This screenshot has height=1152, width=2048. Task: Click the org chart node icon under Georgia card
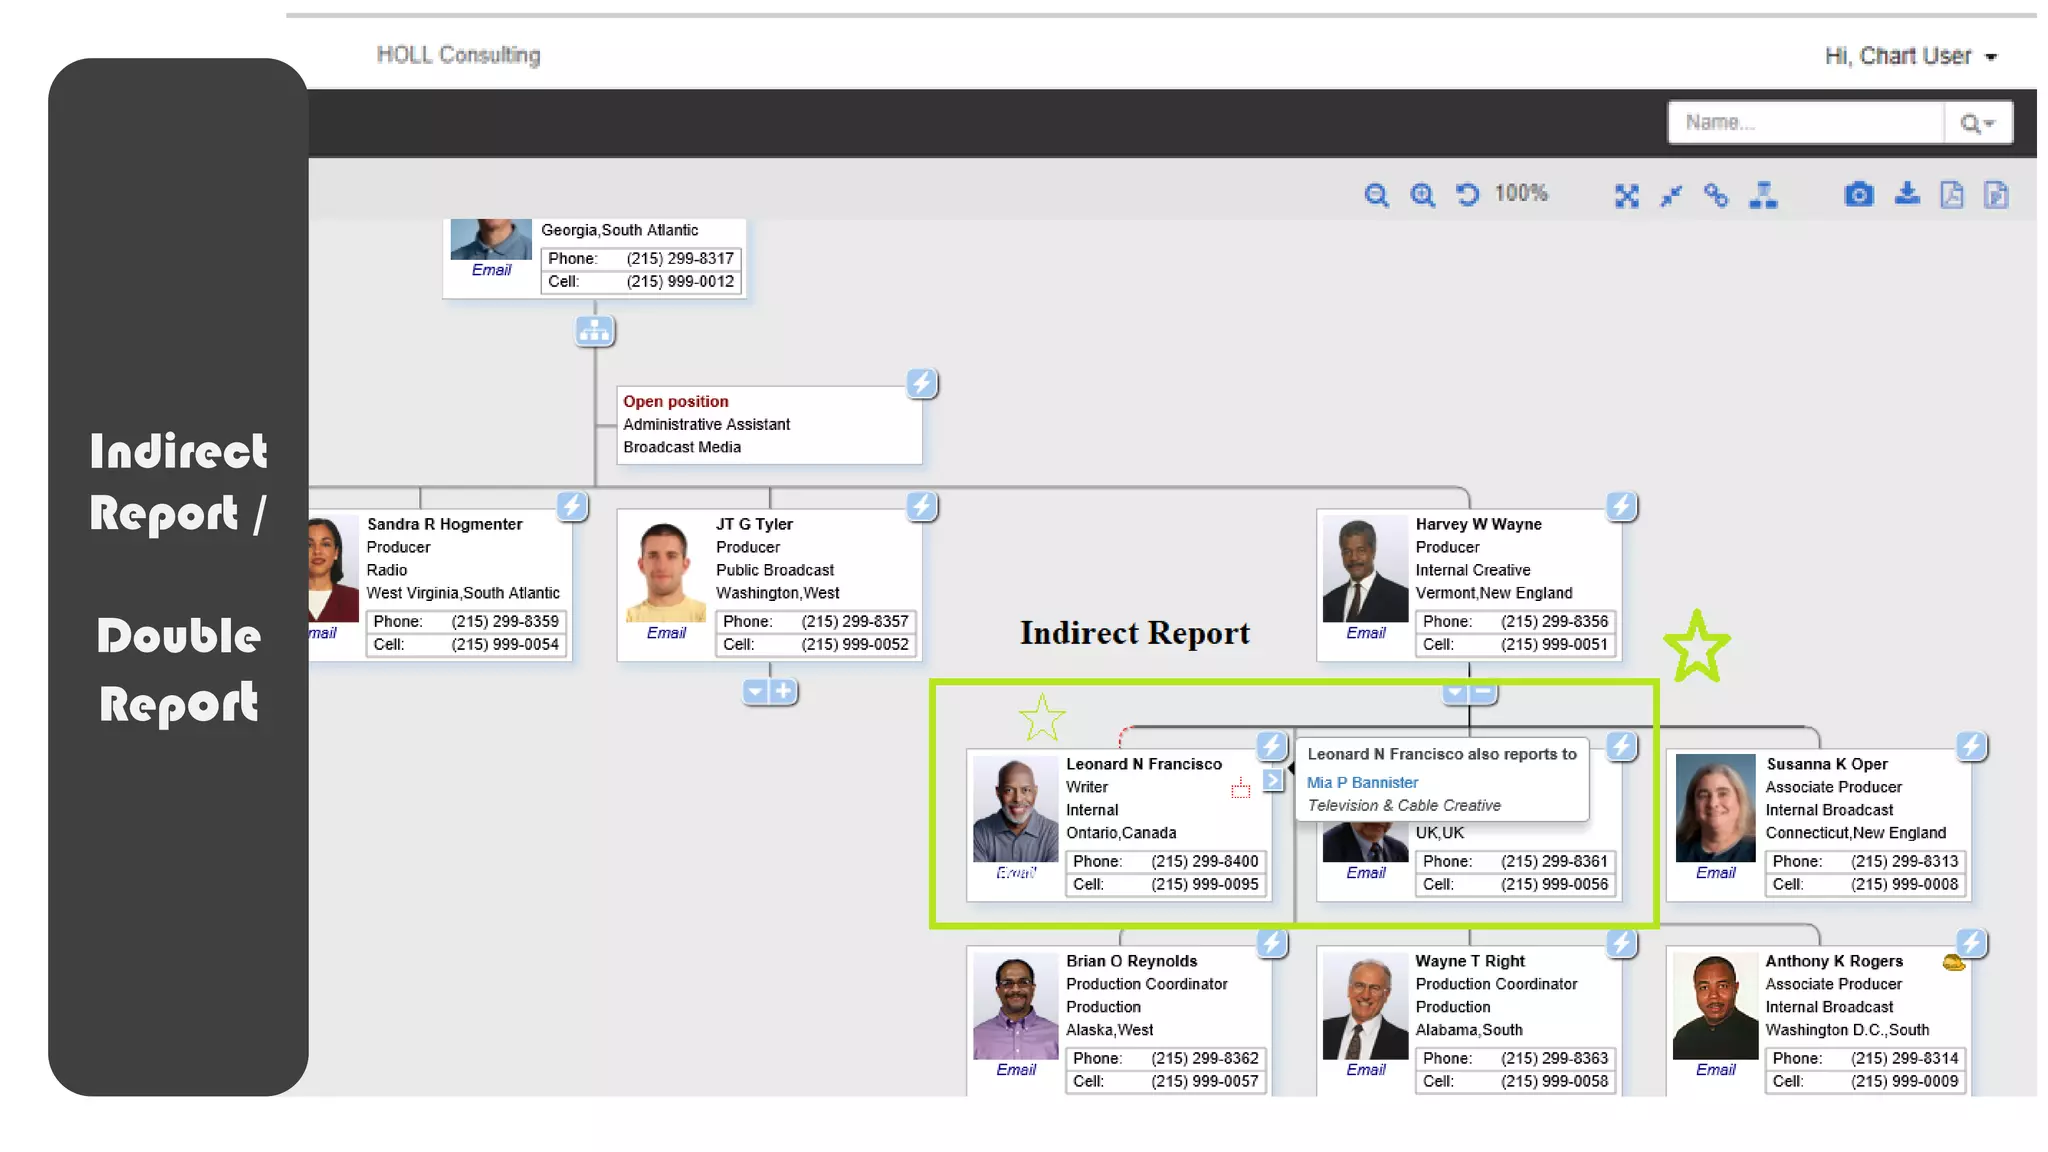click(x=594, y=331)
